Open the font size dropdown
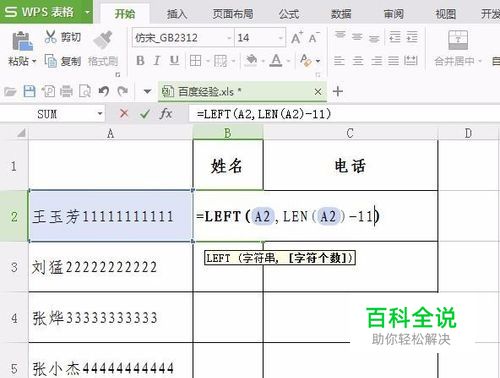The image size is (500, 378). [281, 38]
